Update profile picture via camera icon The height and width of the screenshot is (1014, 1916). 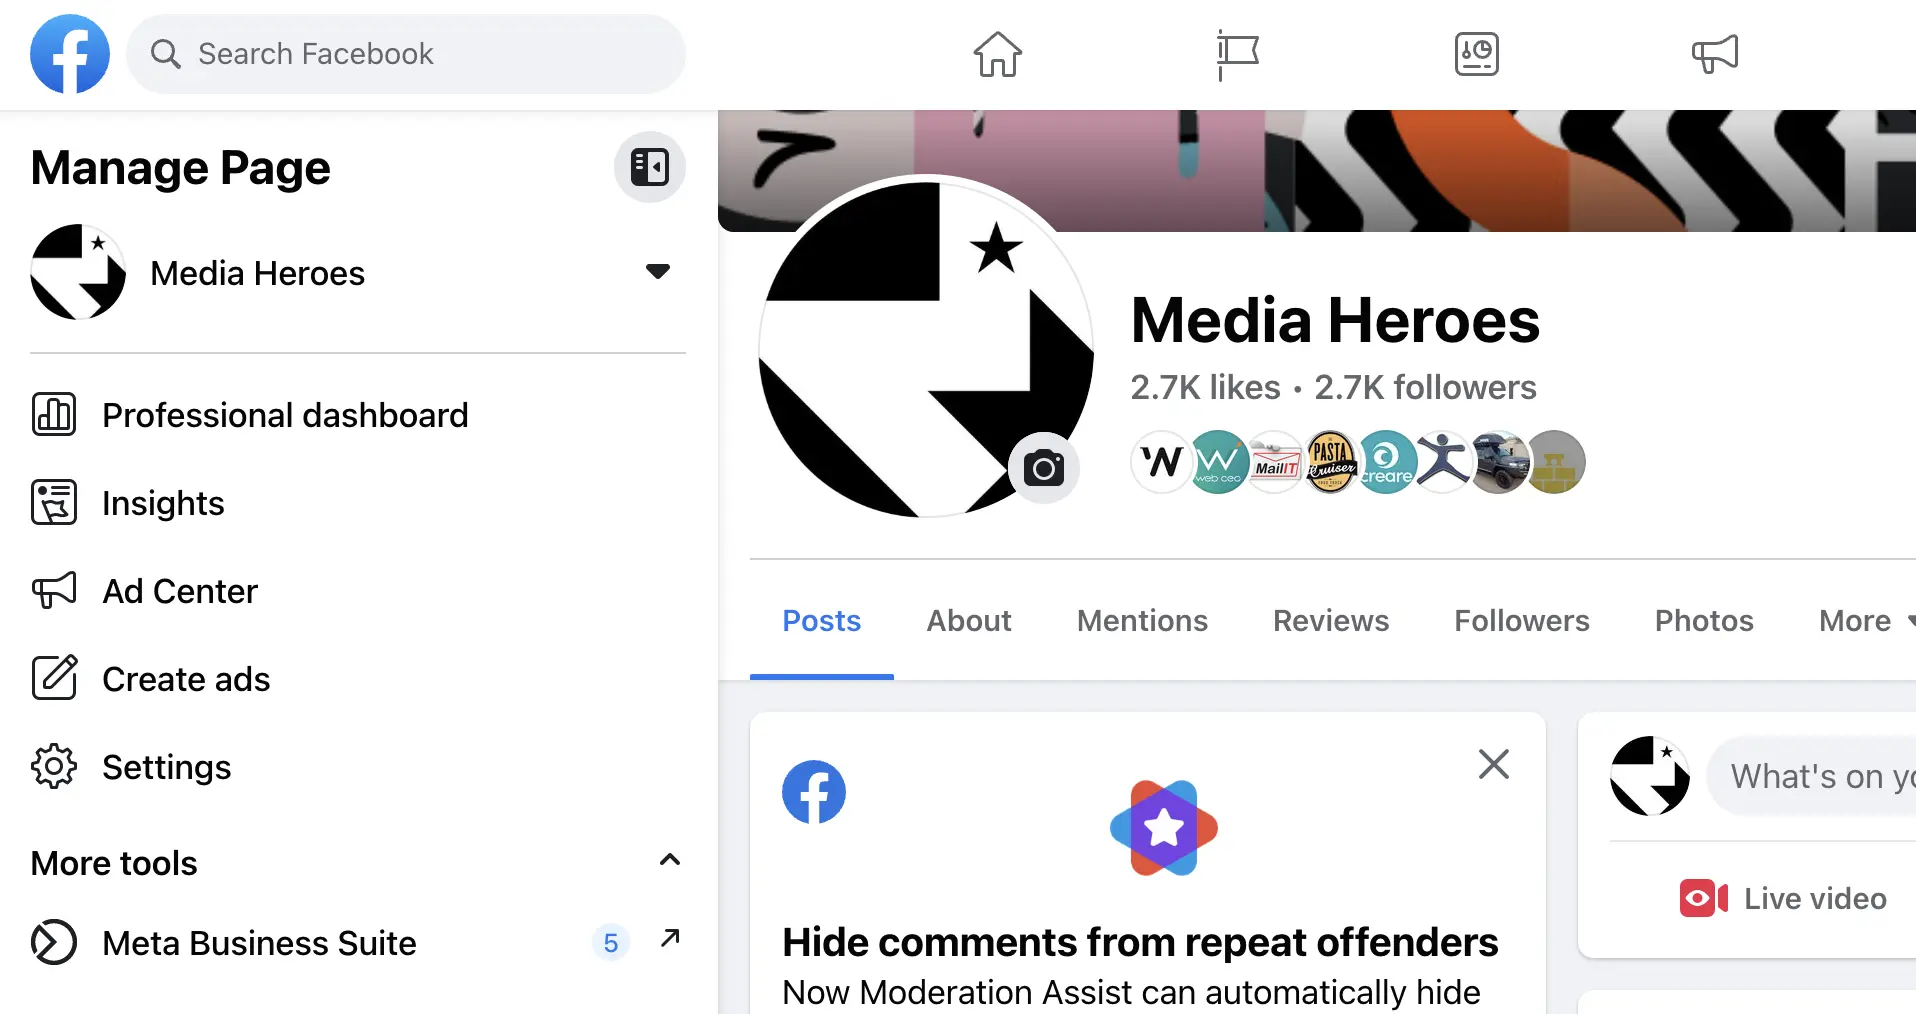1044,468
